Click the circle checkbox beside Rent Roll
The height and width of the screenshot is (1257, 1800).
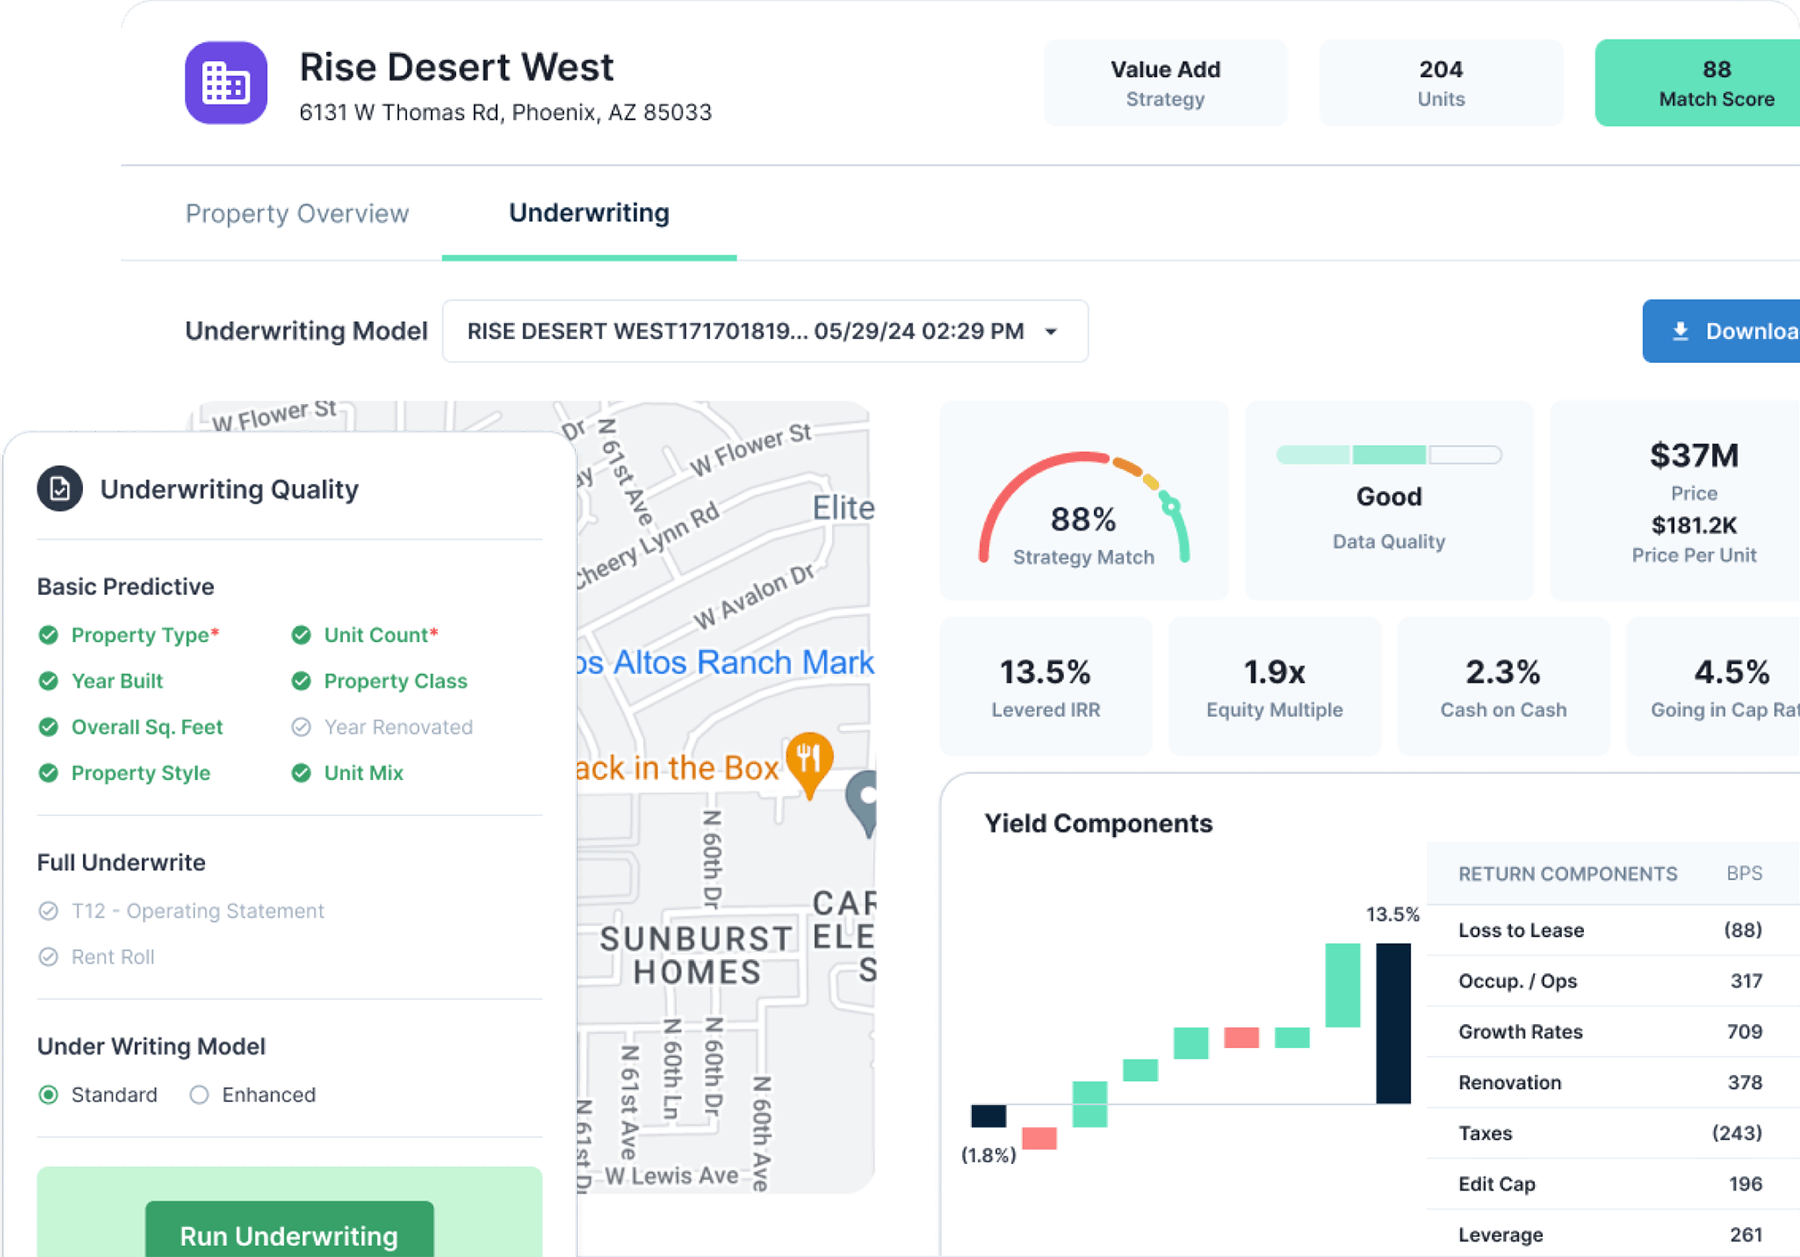point(47,957)
